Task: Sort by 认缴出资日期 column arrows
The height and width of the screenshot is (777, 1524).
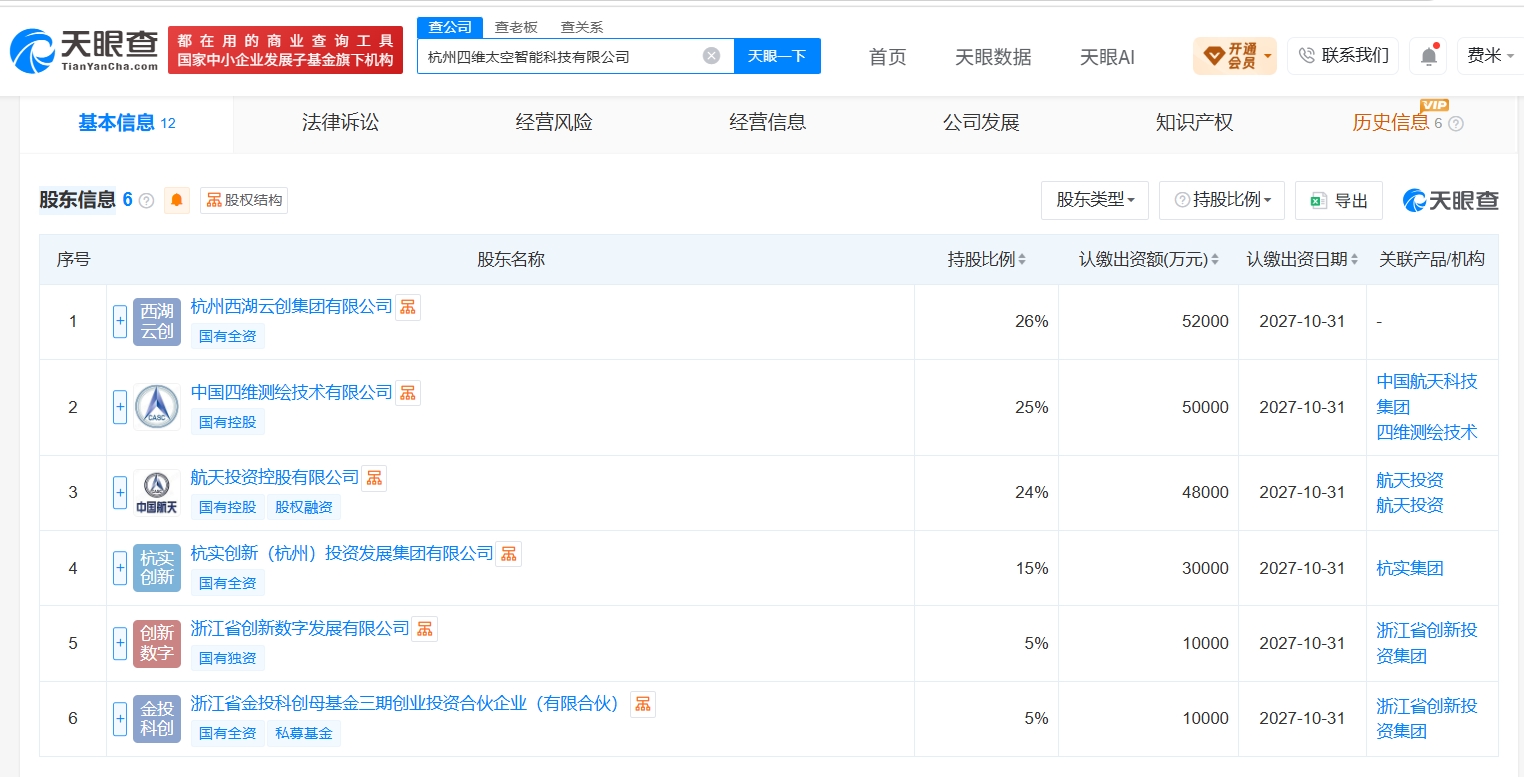Action: 1354,260
